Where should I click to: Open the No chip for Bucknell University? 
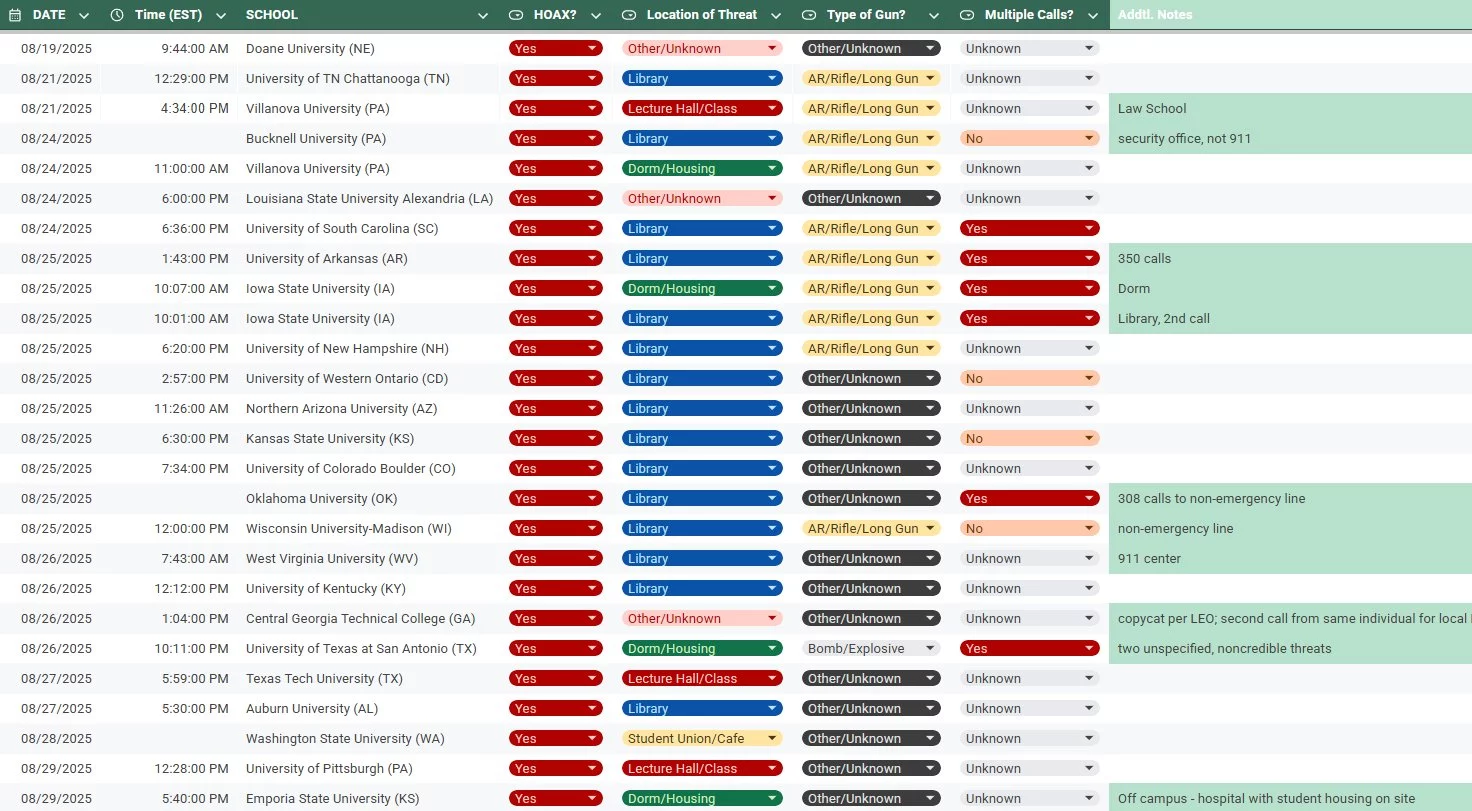tap(1030, 138)
